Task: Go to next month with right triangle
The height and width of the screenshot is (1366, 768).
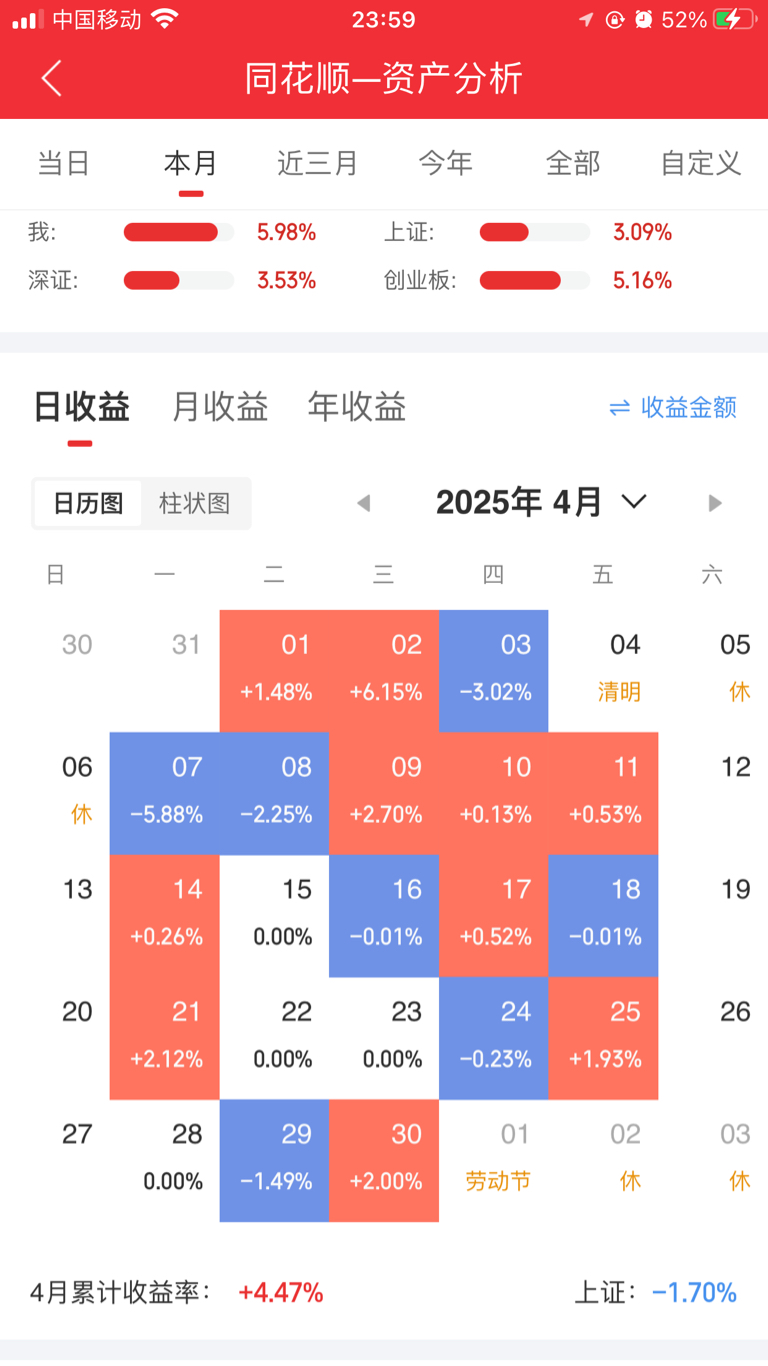Action: (x=714, y=503)
